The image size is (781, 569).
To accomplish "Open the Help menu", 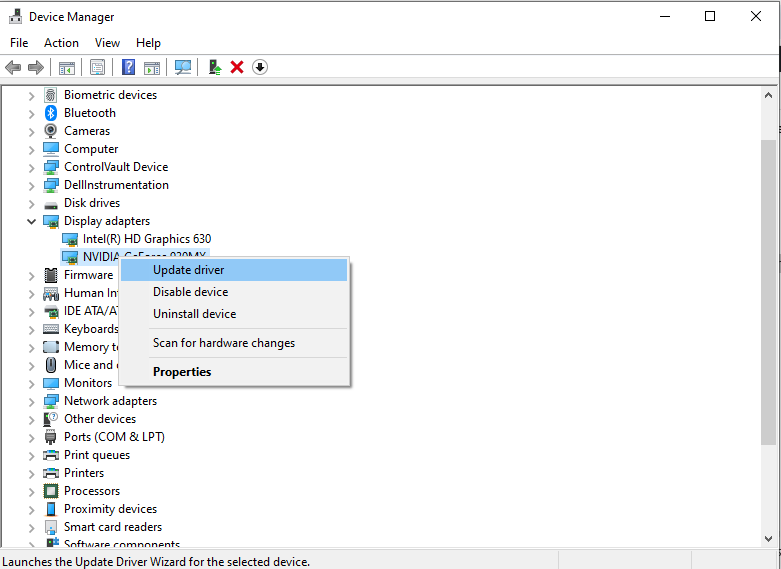I will tap(148, 43).
